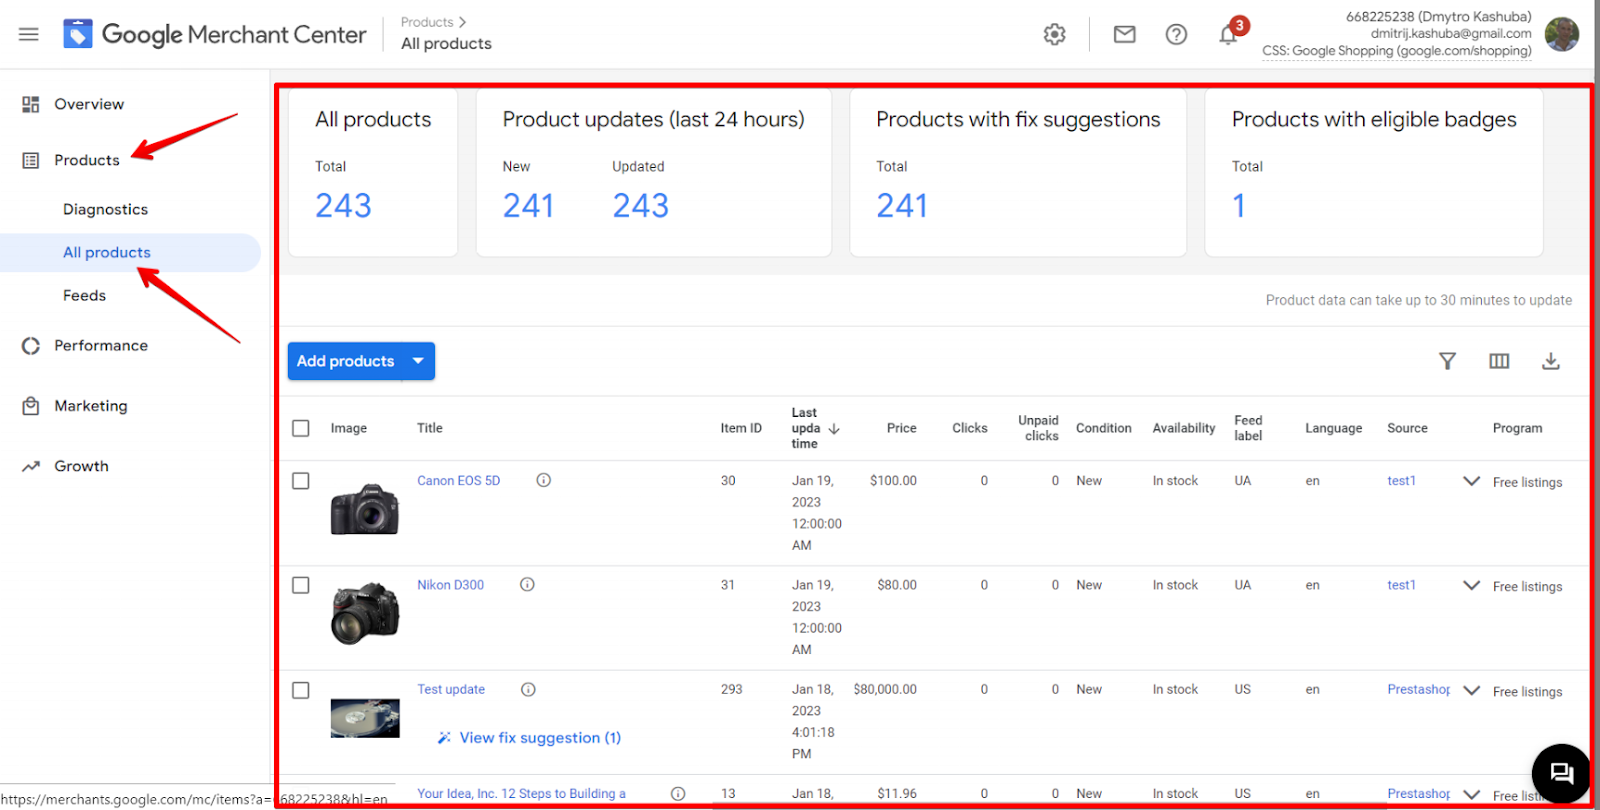The height and width of the screenshot is (810, 1600).
Task: Click info icon beside Your Idea, Inc. title
Action: (678, 793)
